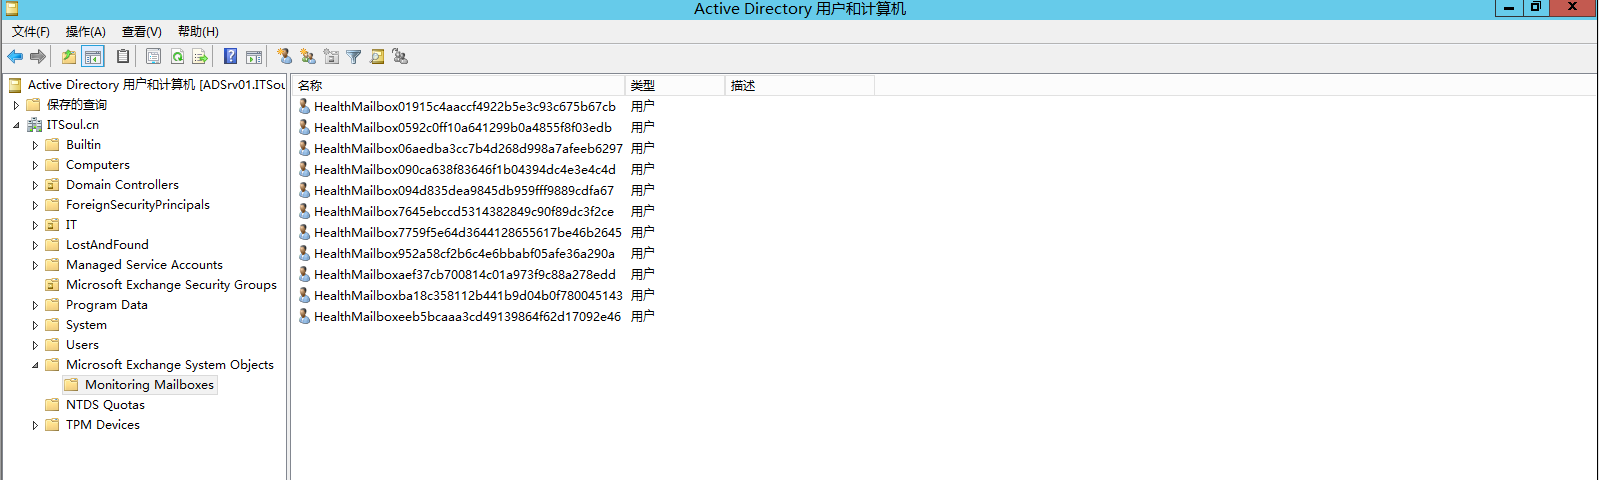Screen dimensions: 1600x480
Task: Create a new group via toolbar icon
Action: [x=308, y=57]
